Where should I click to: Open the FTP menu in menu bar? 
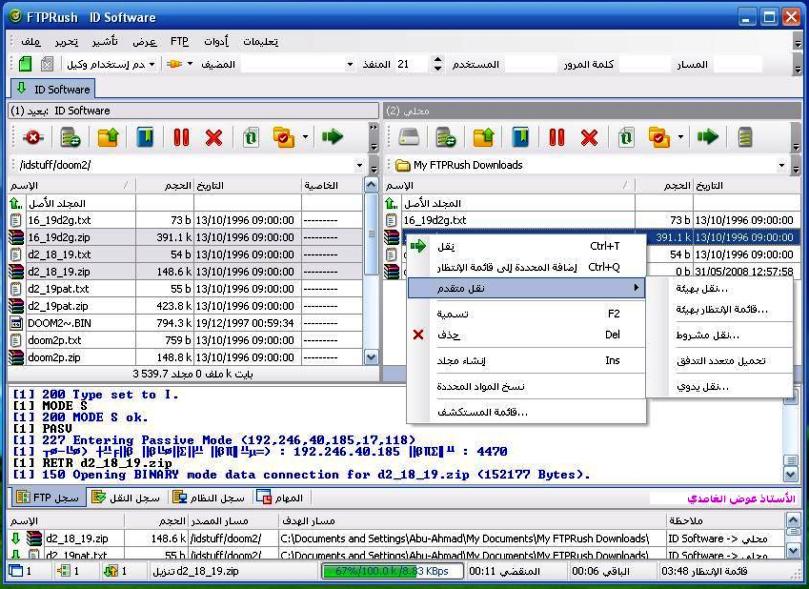coord(179,41)
